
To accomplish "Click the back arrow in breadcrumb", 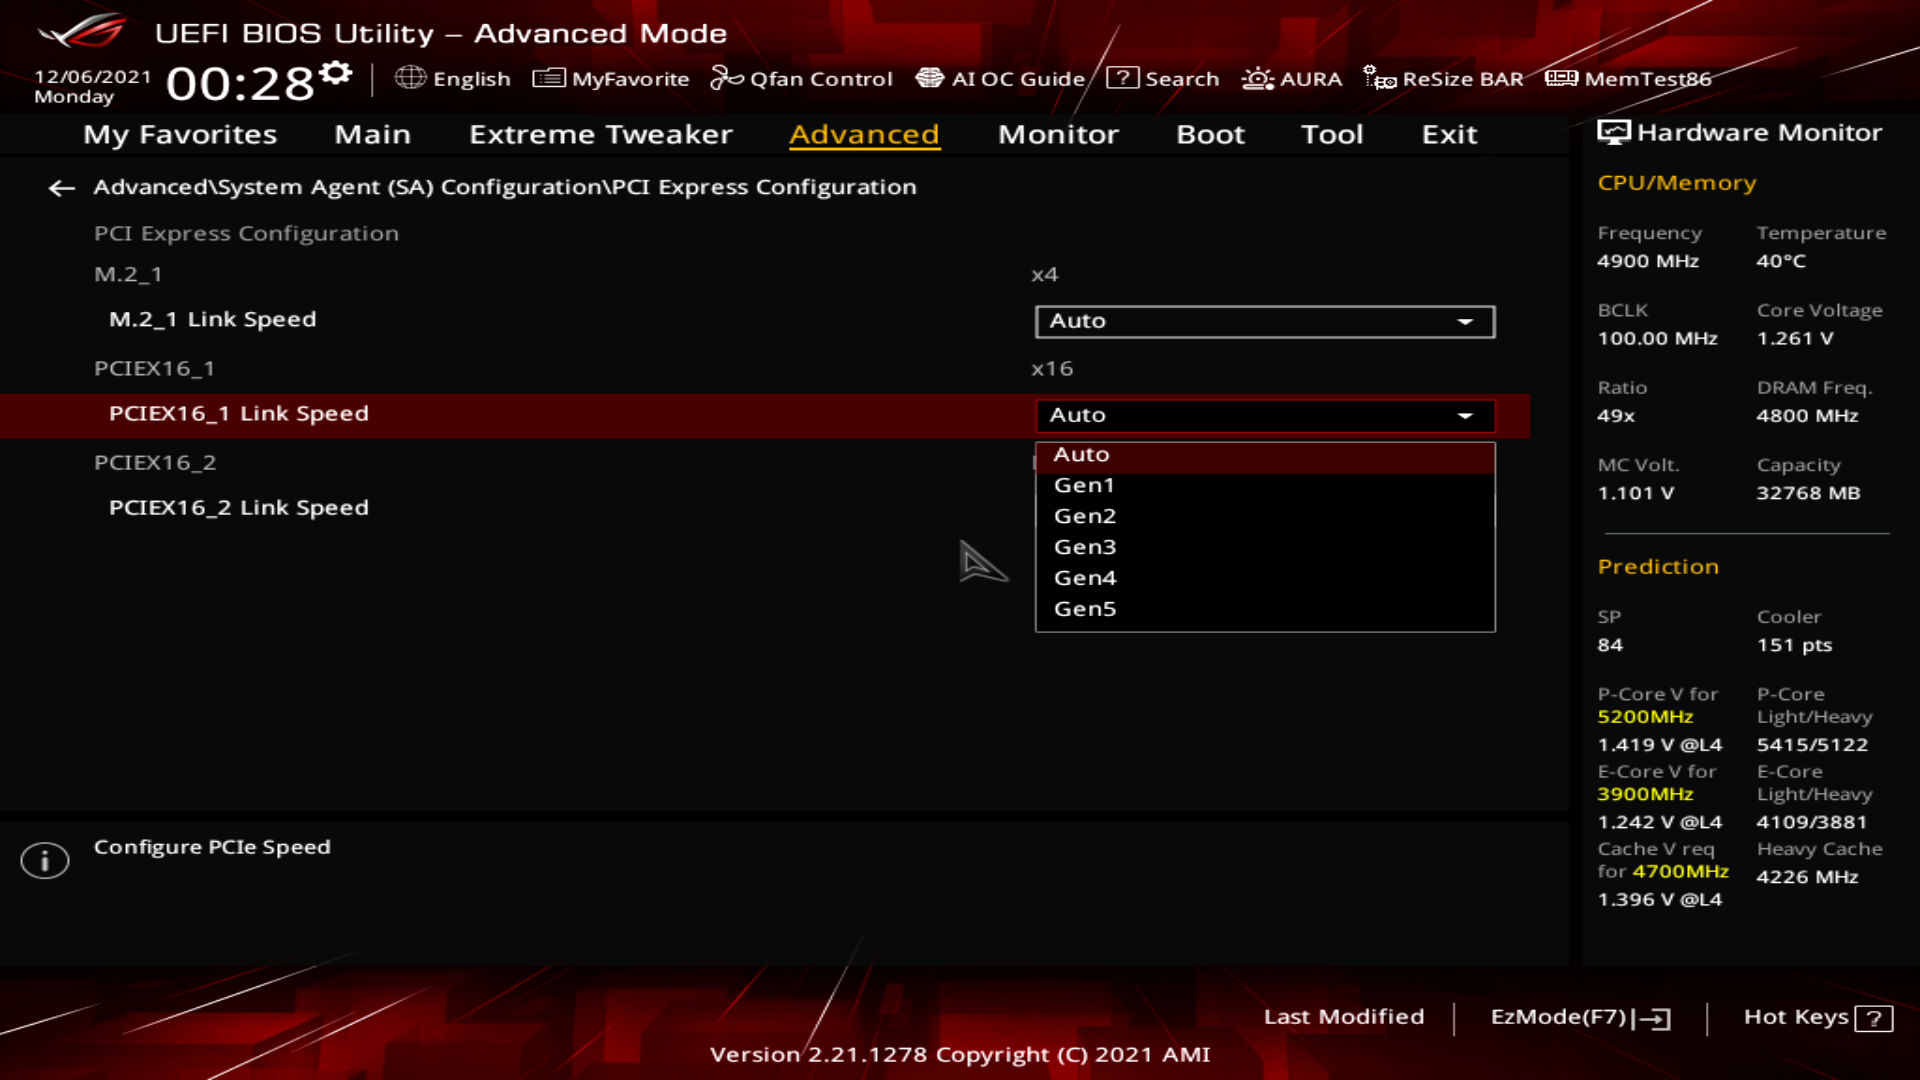I will (62, 188).
